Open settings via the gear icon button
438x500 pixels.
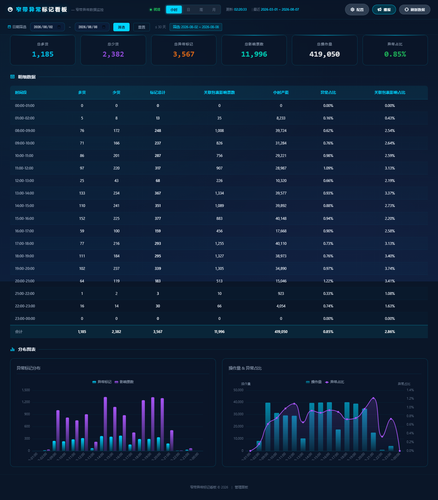pyautogui.click(x=357, y=10)
